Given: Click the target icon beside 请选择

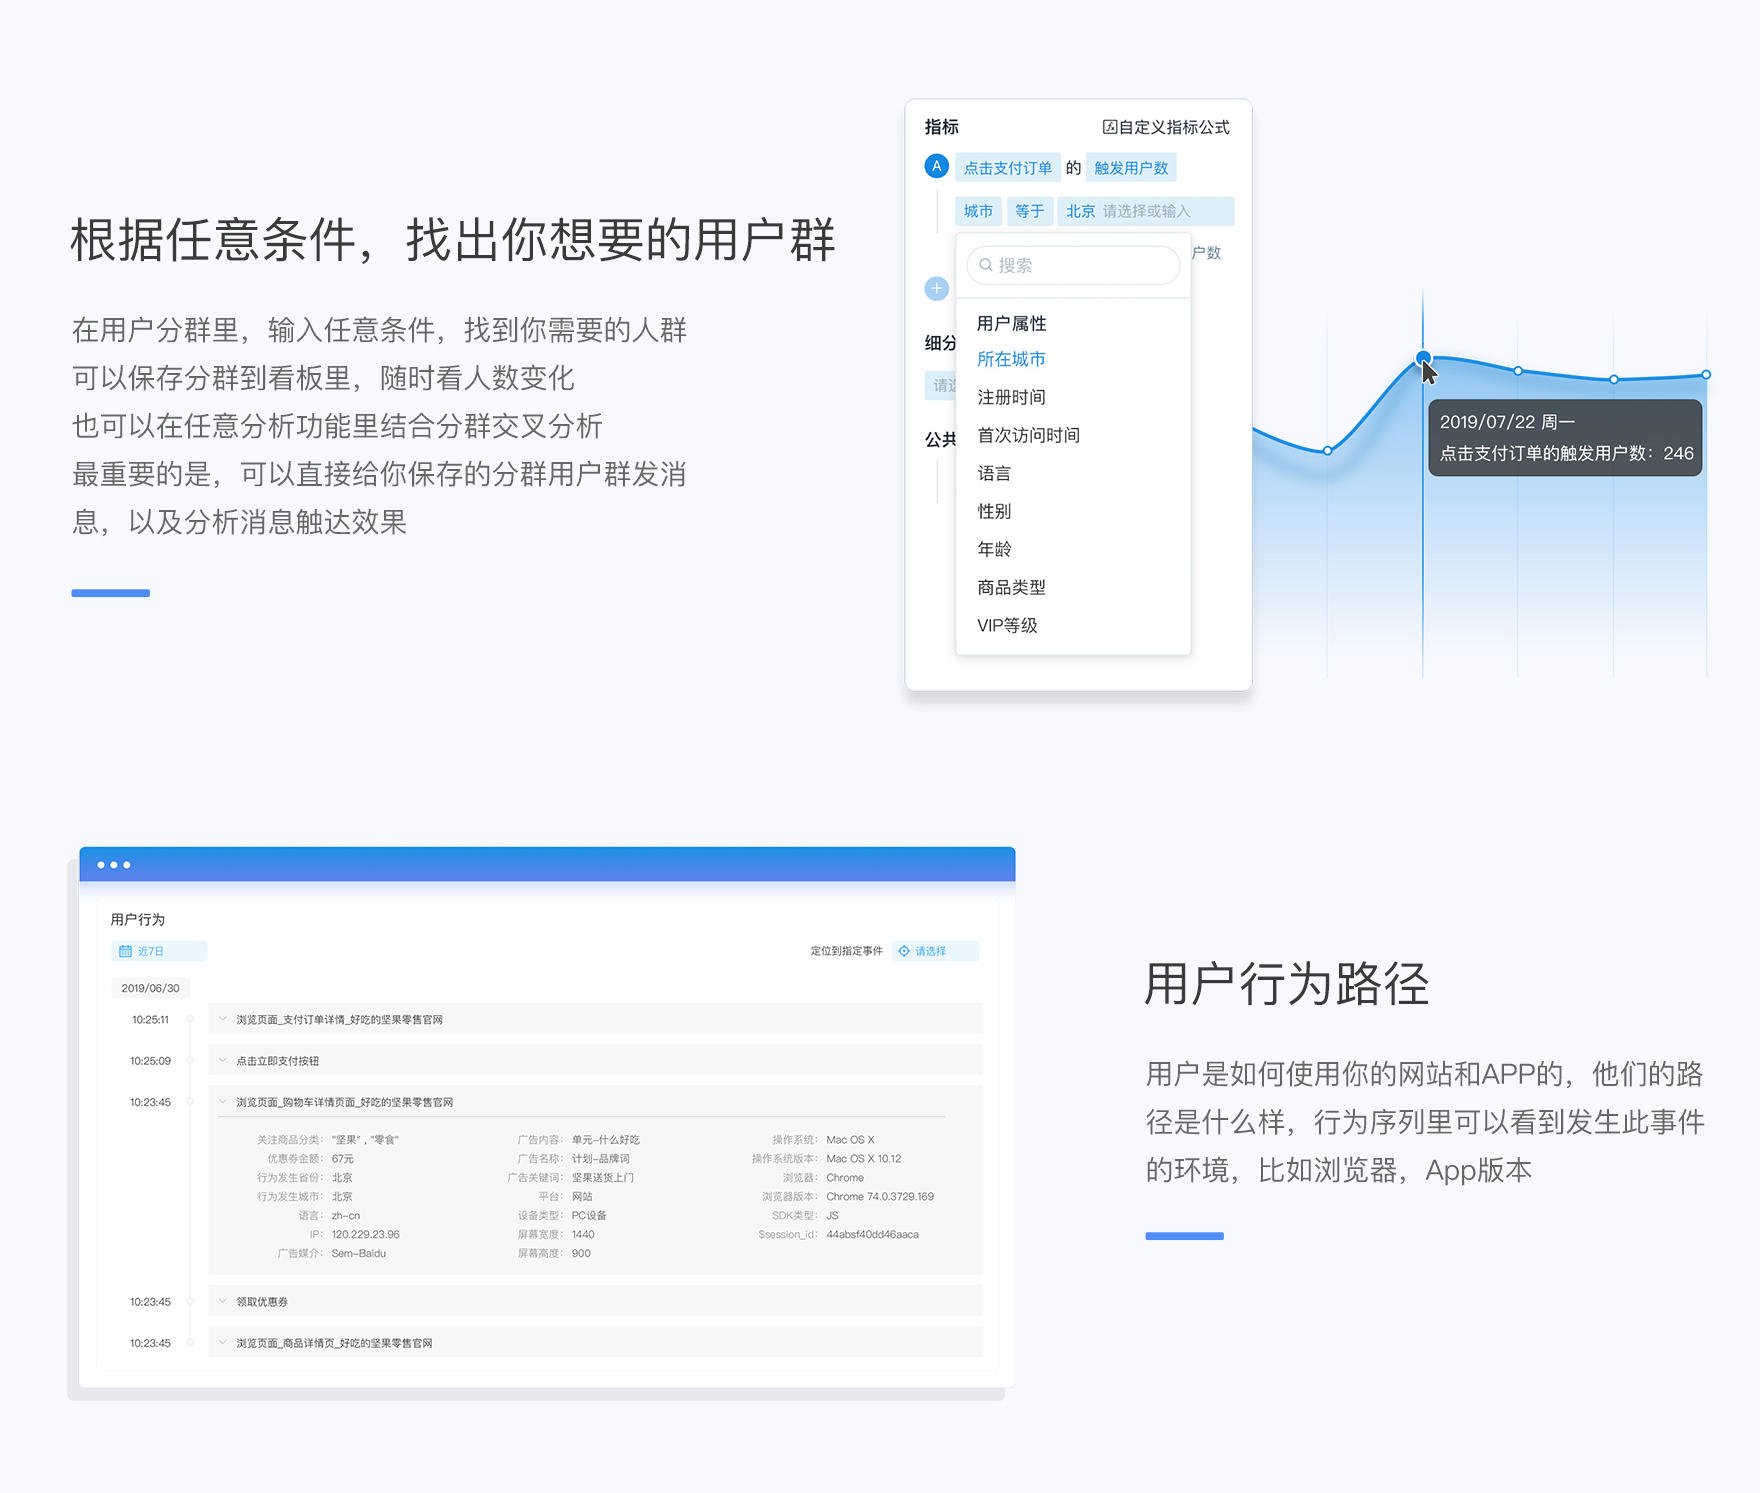Looking at the screenshot, I should (904, 951).
